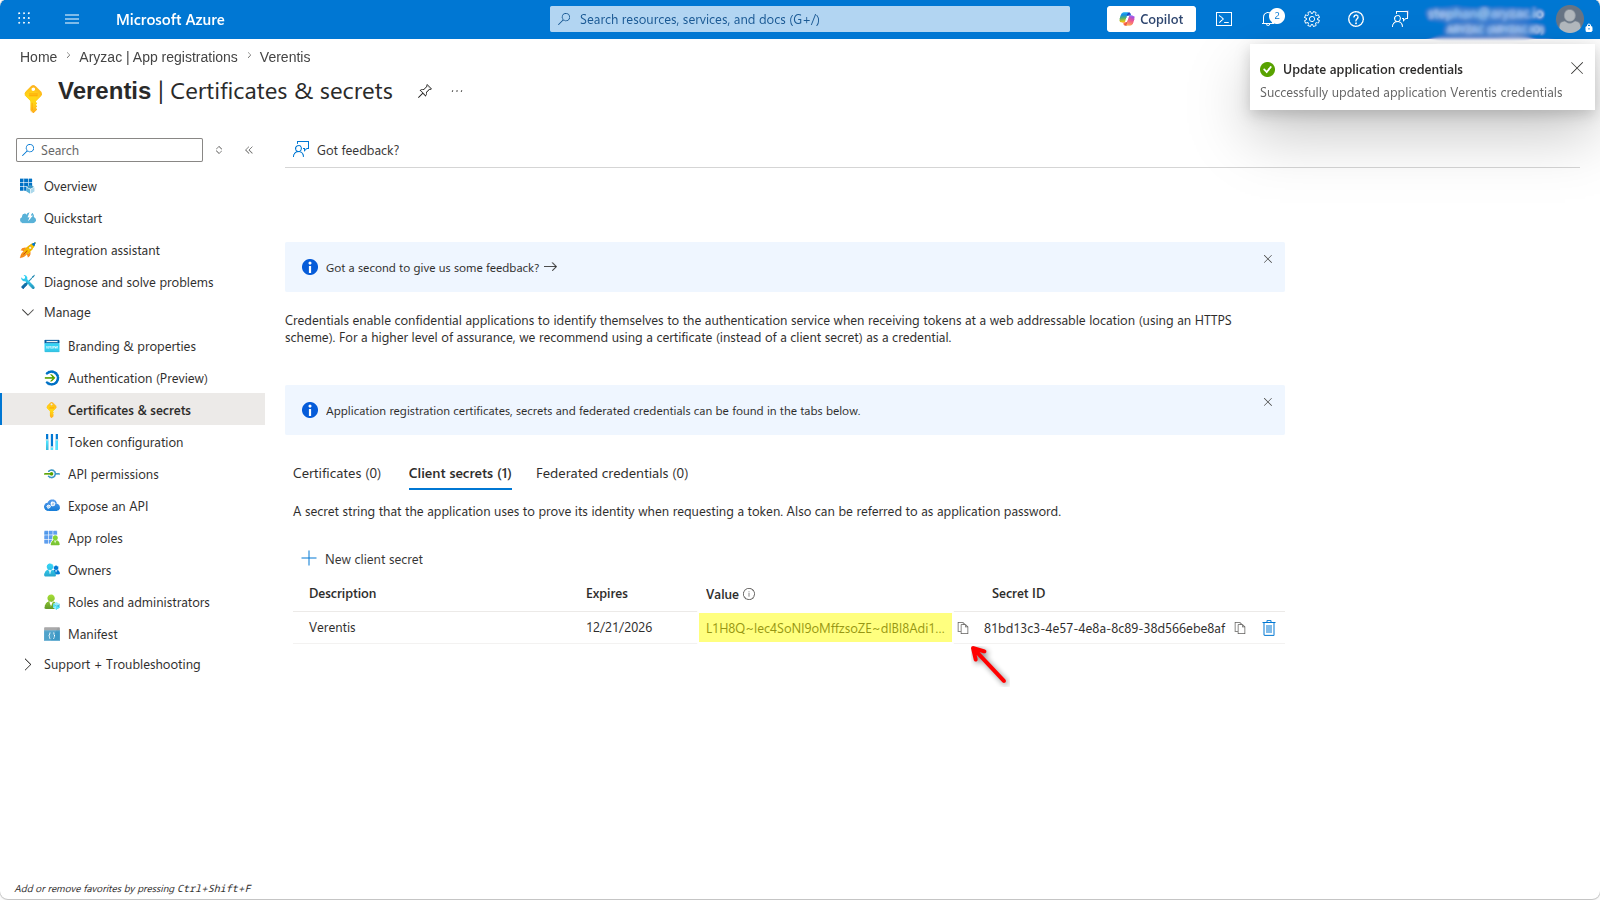Click the Verentis description cell
Viewport: 1600px width, 900px height.
coord(332,627)
